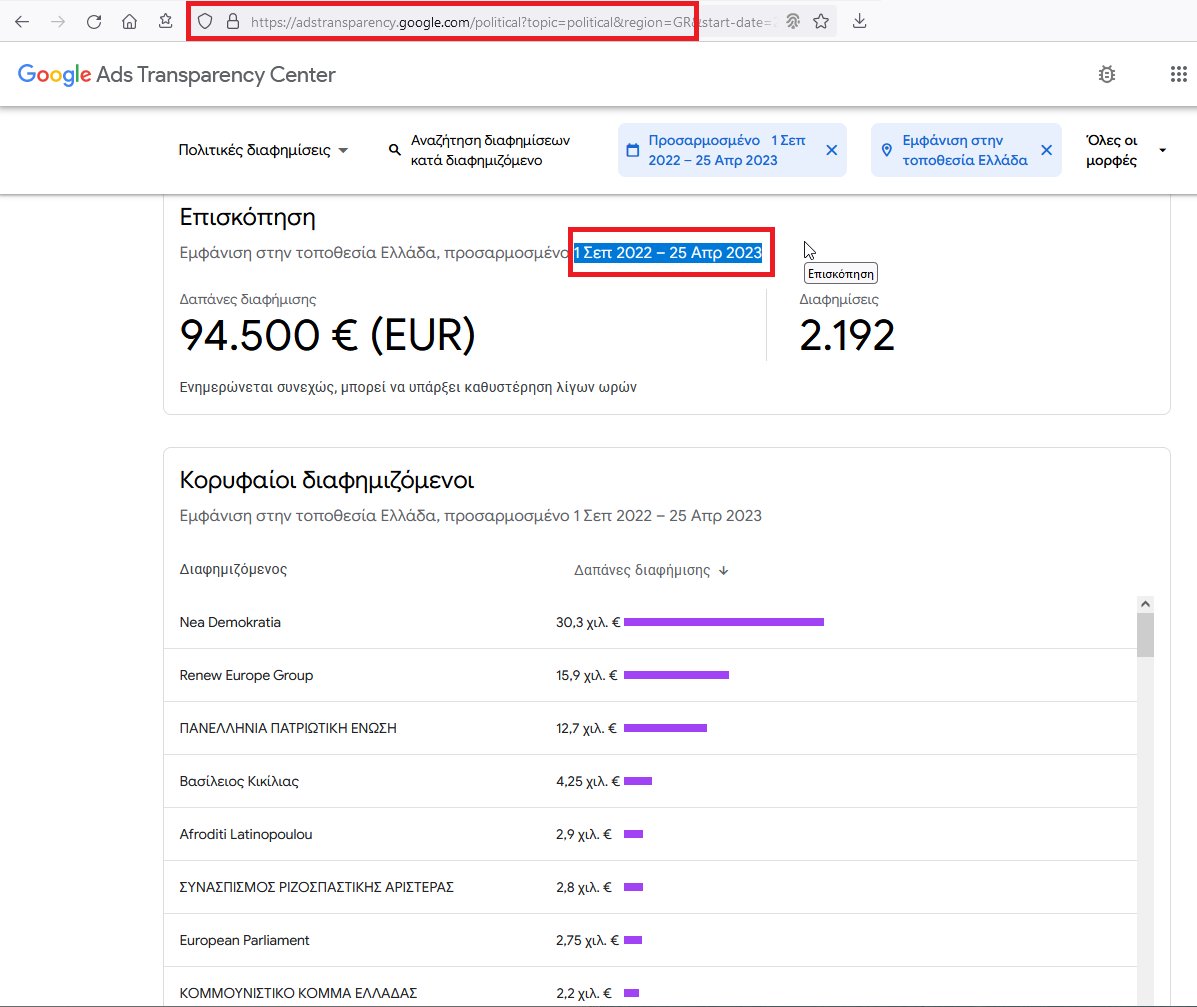Sort by Δαπάνες διαφήμισης column arrow
Viewport: 1197px width, 1007px height.
click(x=724, y=570)
